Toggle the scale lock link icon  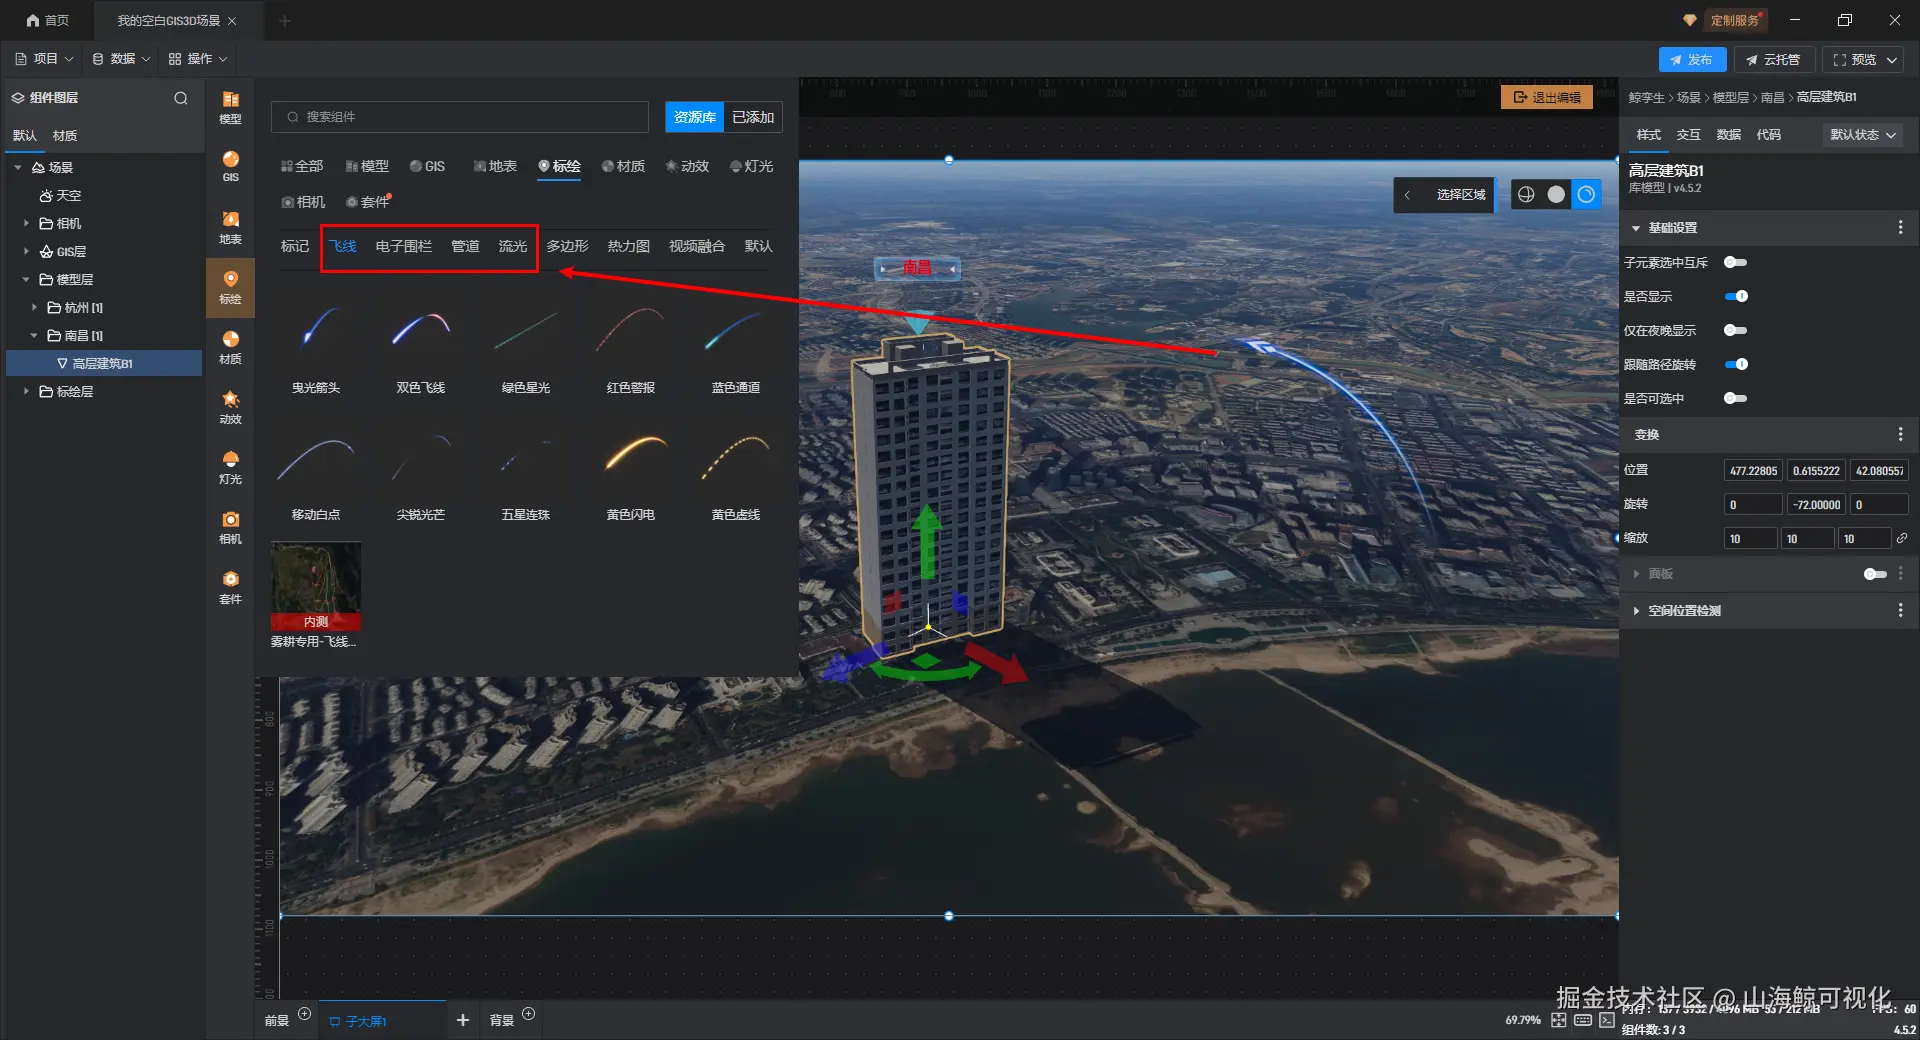click(x=1902, y=538)
